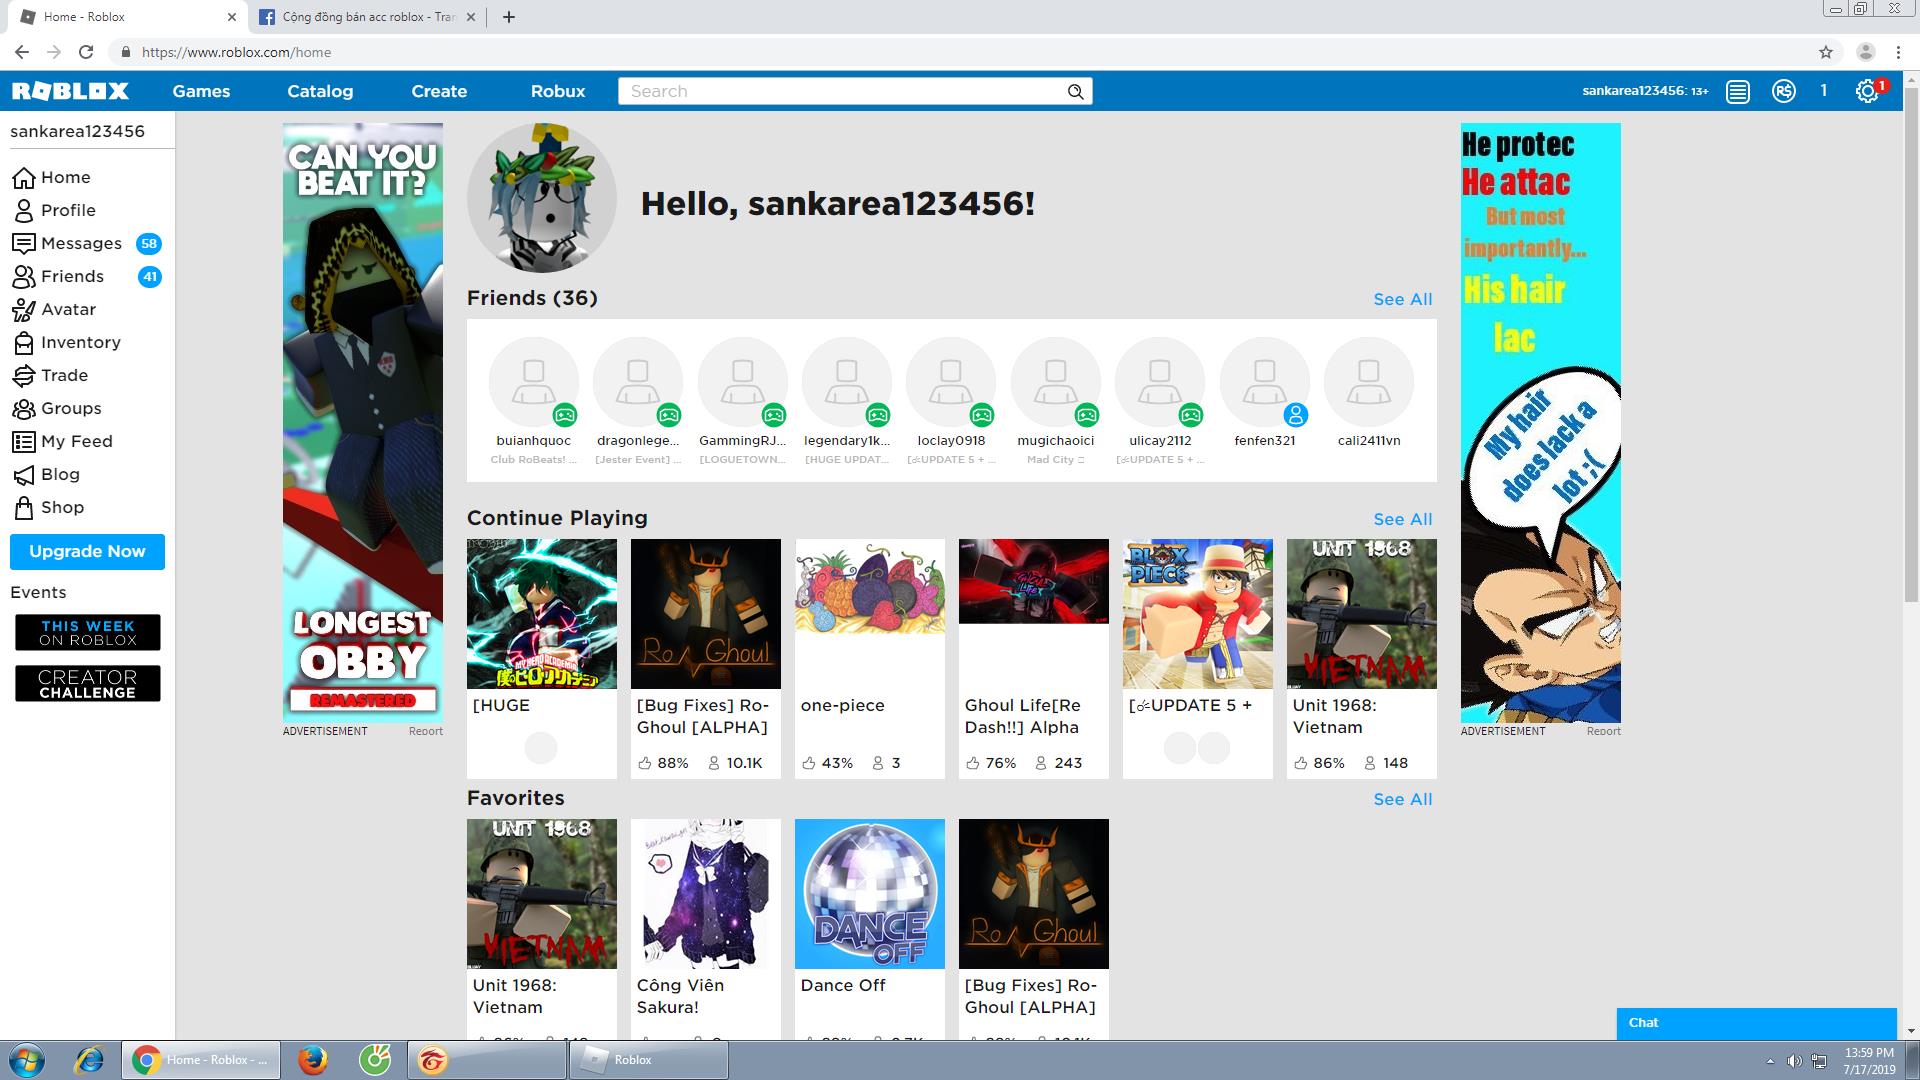See all Favorites
This screenshot has width=1920, height=1080.
click(x=1403, y=799)
